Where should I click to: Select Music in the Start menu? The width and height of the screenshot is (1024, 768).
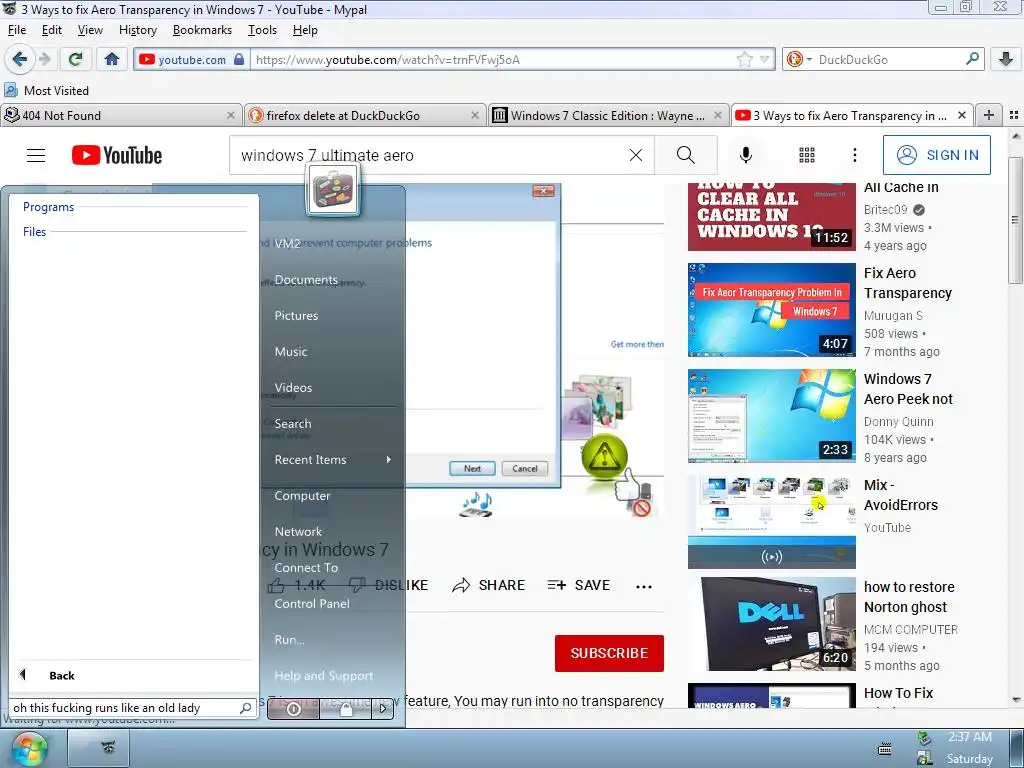[x=291, y=351]
